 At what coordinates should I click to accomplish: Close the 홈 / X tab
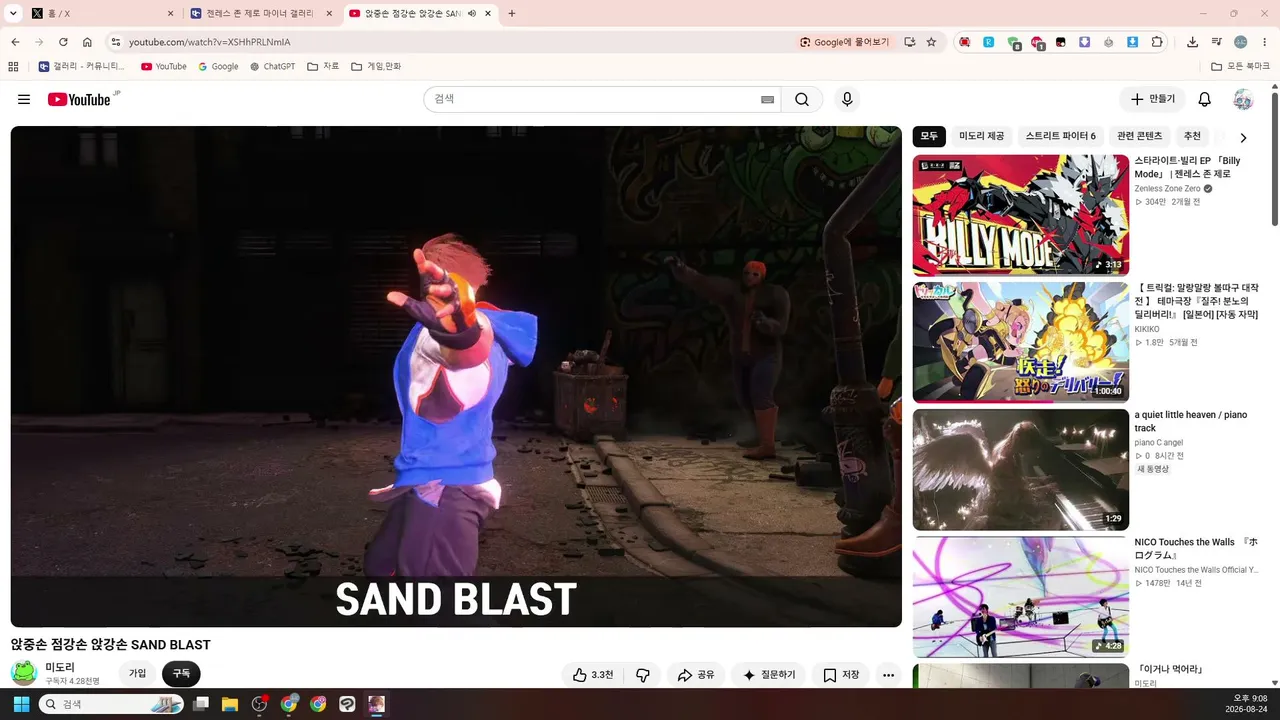[170, 14]
